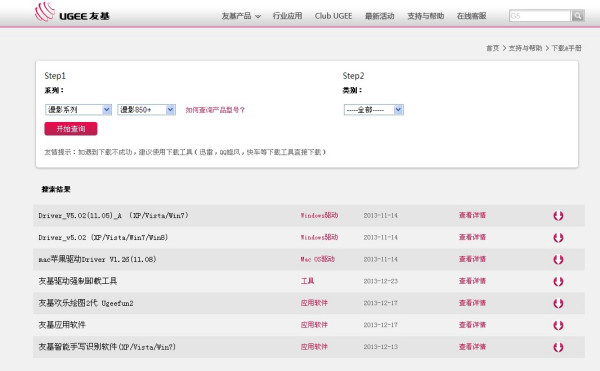The width and height of the screenshot is (600, 371).
Task: Click the Mac OS驱动 category tag
Action: pos(318,259)
